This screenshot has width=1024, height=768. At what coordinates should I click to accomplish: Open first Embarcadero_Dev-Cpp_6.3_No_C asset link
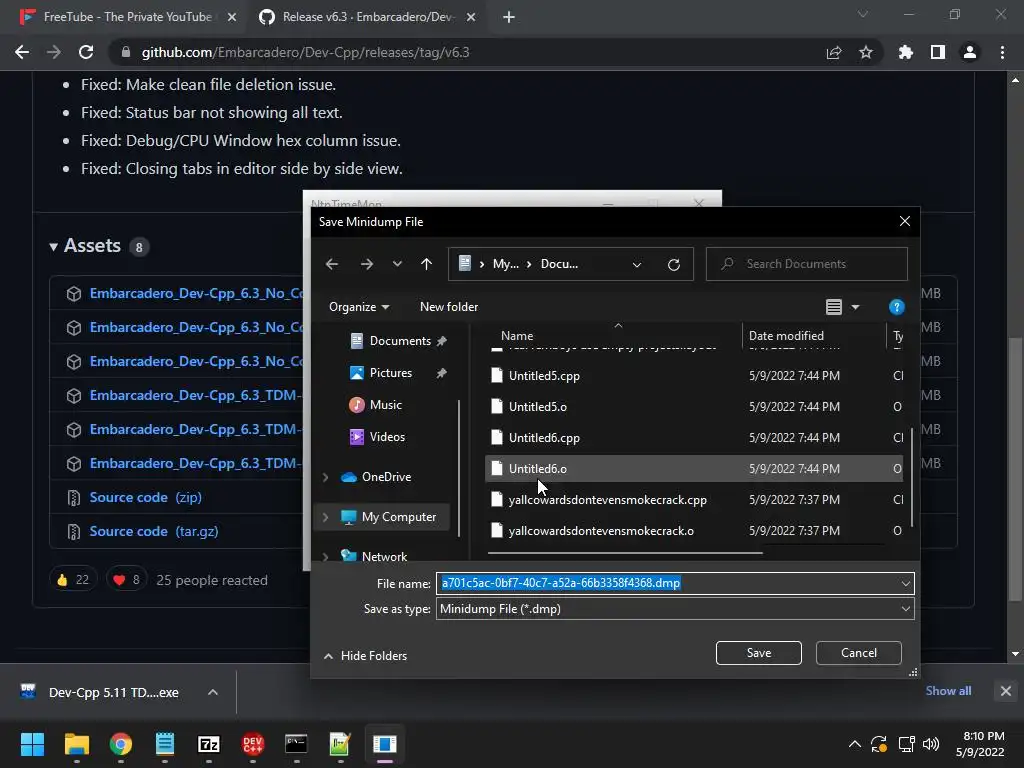pyautogui.click(x=196, y=293)
